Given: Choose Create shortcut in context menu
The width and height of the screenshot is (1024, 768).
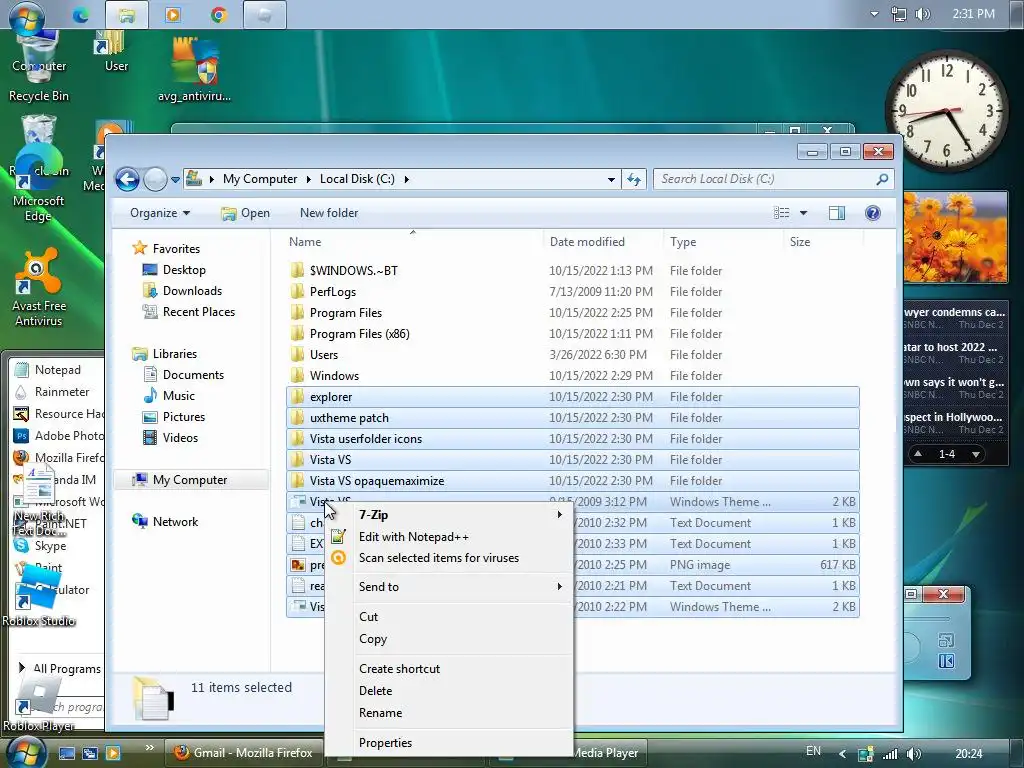Looking at the screenshot, I should 449,669.
